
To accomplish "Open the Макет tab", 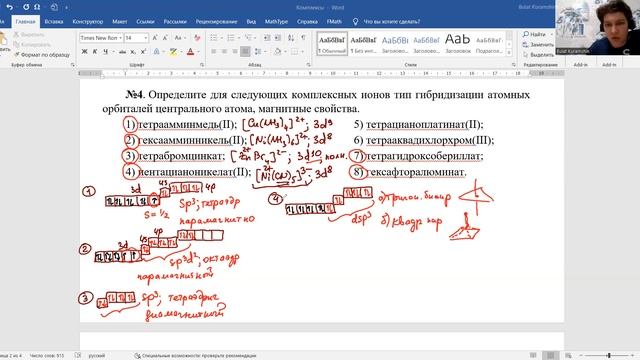I will click(x=120, y=22).
